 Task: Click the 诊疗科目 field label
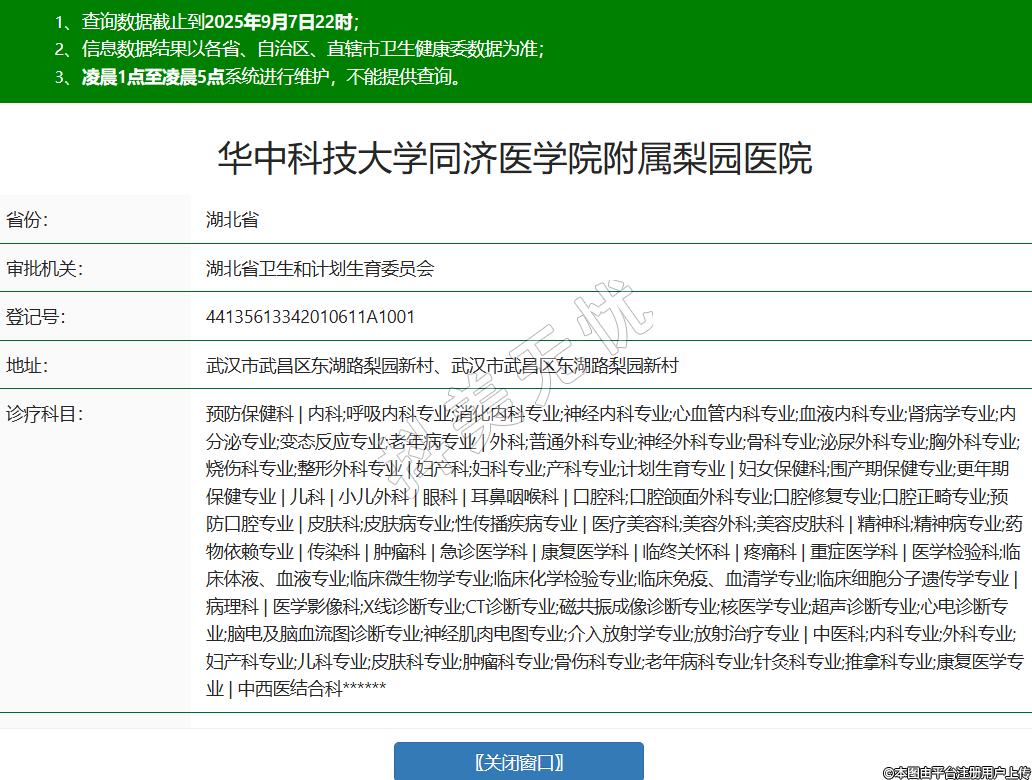point(44,414)
